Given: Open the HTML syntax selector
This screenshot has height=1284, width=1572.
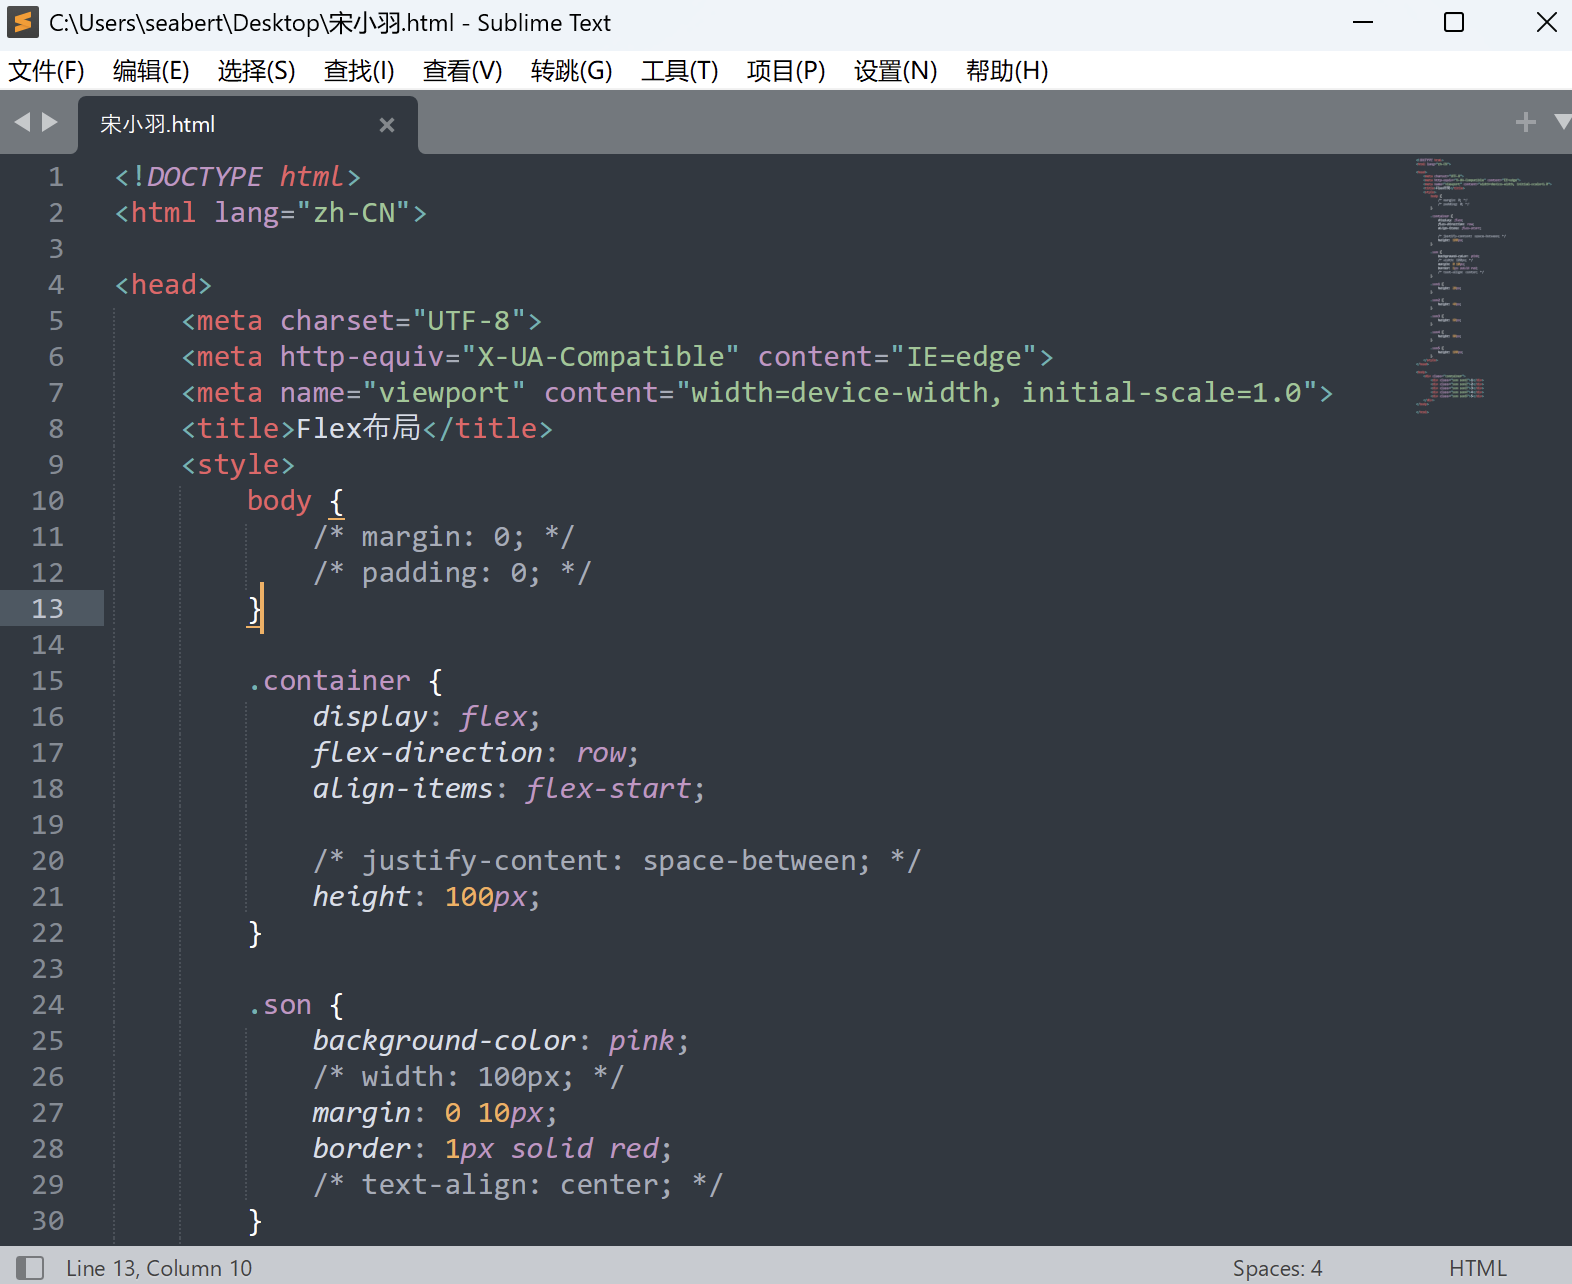Looking at the screenshot, I should (x=1477, y=1268).
